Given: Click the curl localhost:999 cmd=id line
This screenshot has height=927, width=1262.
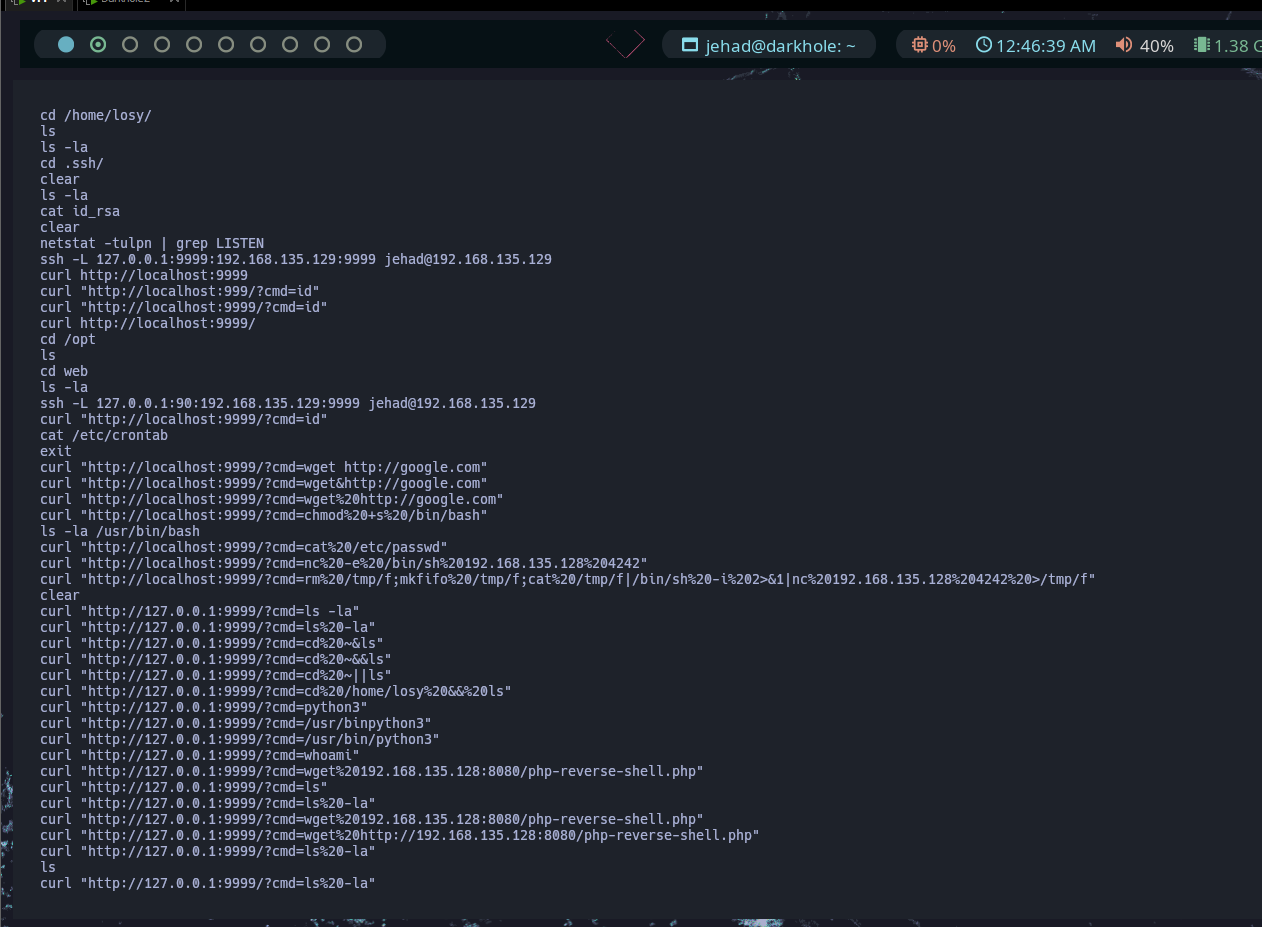Looking at the screenshot, I should 180,291.
